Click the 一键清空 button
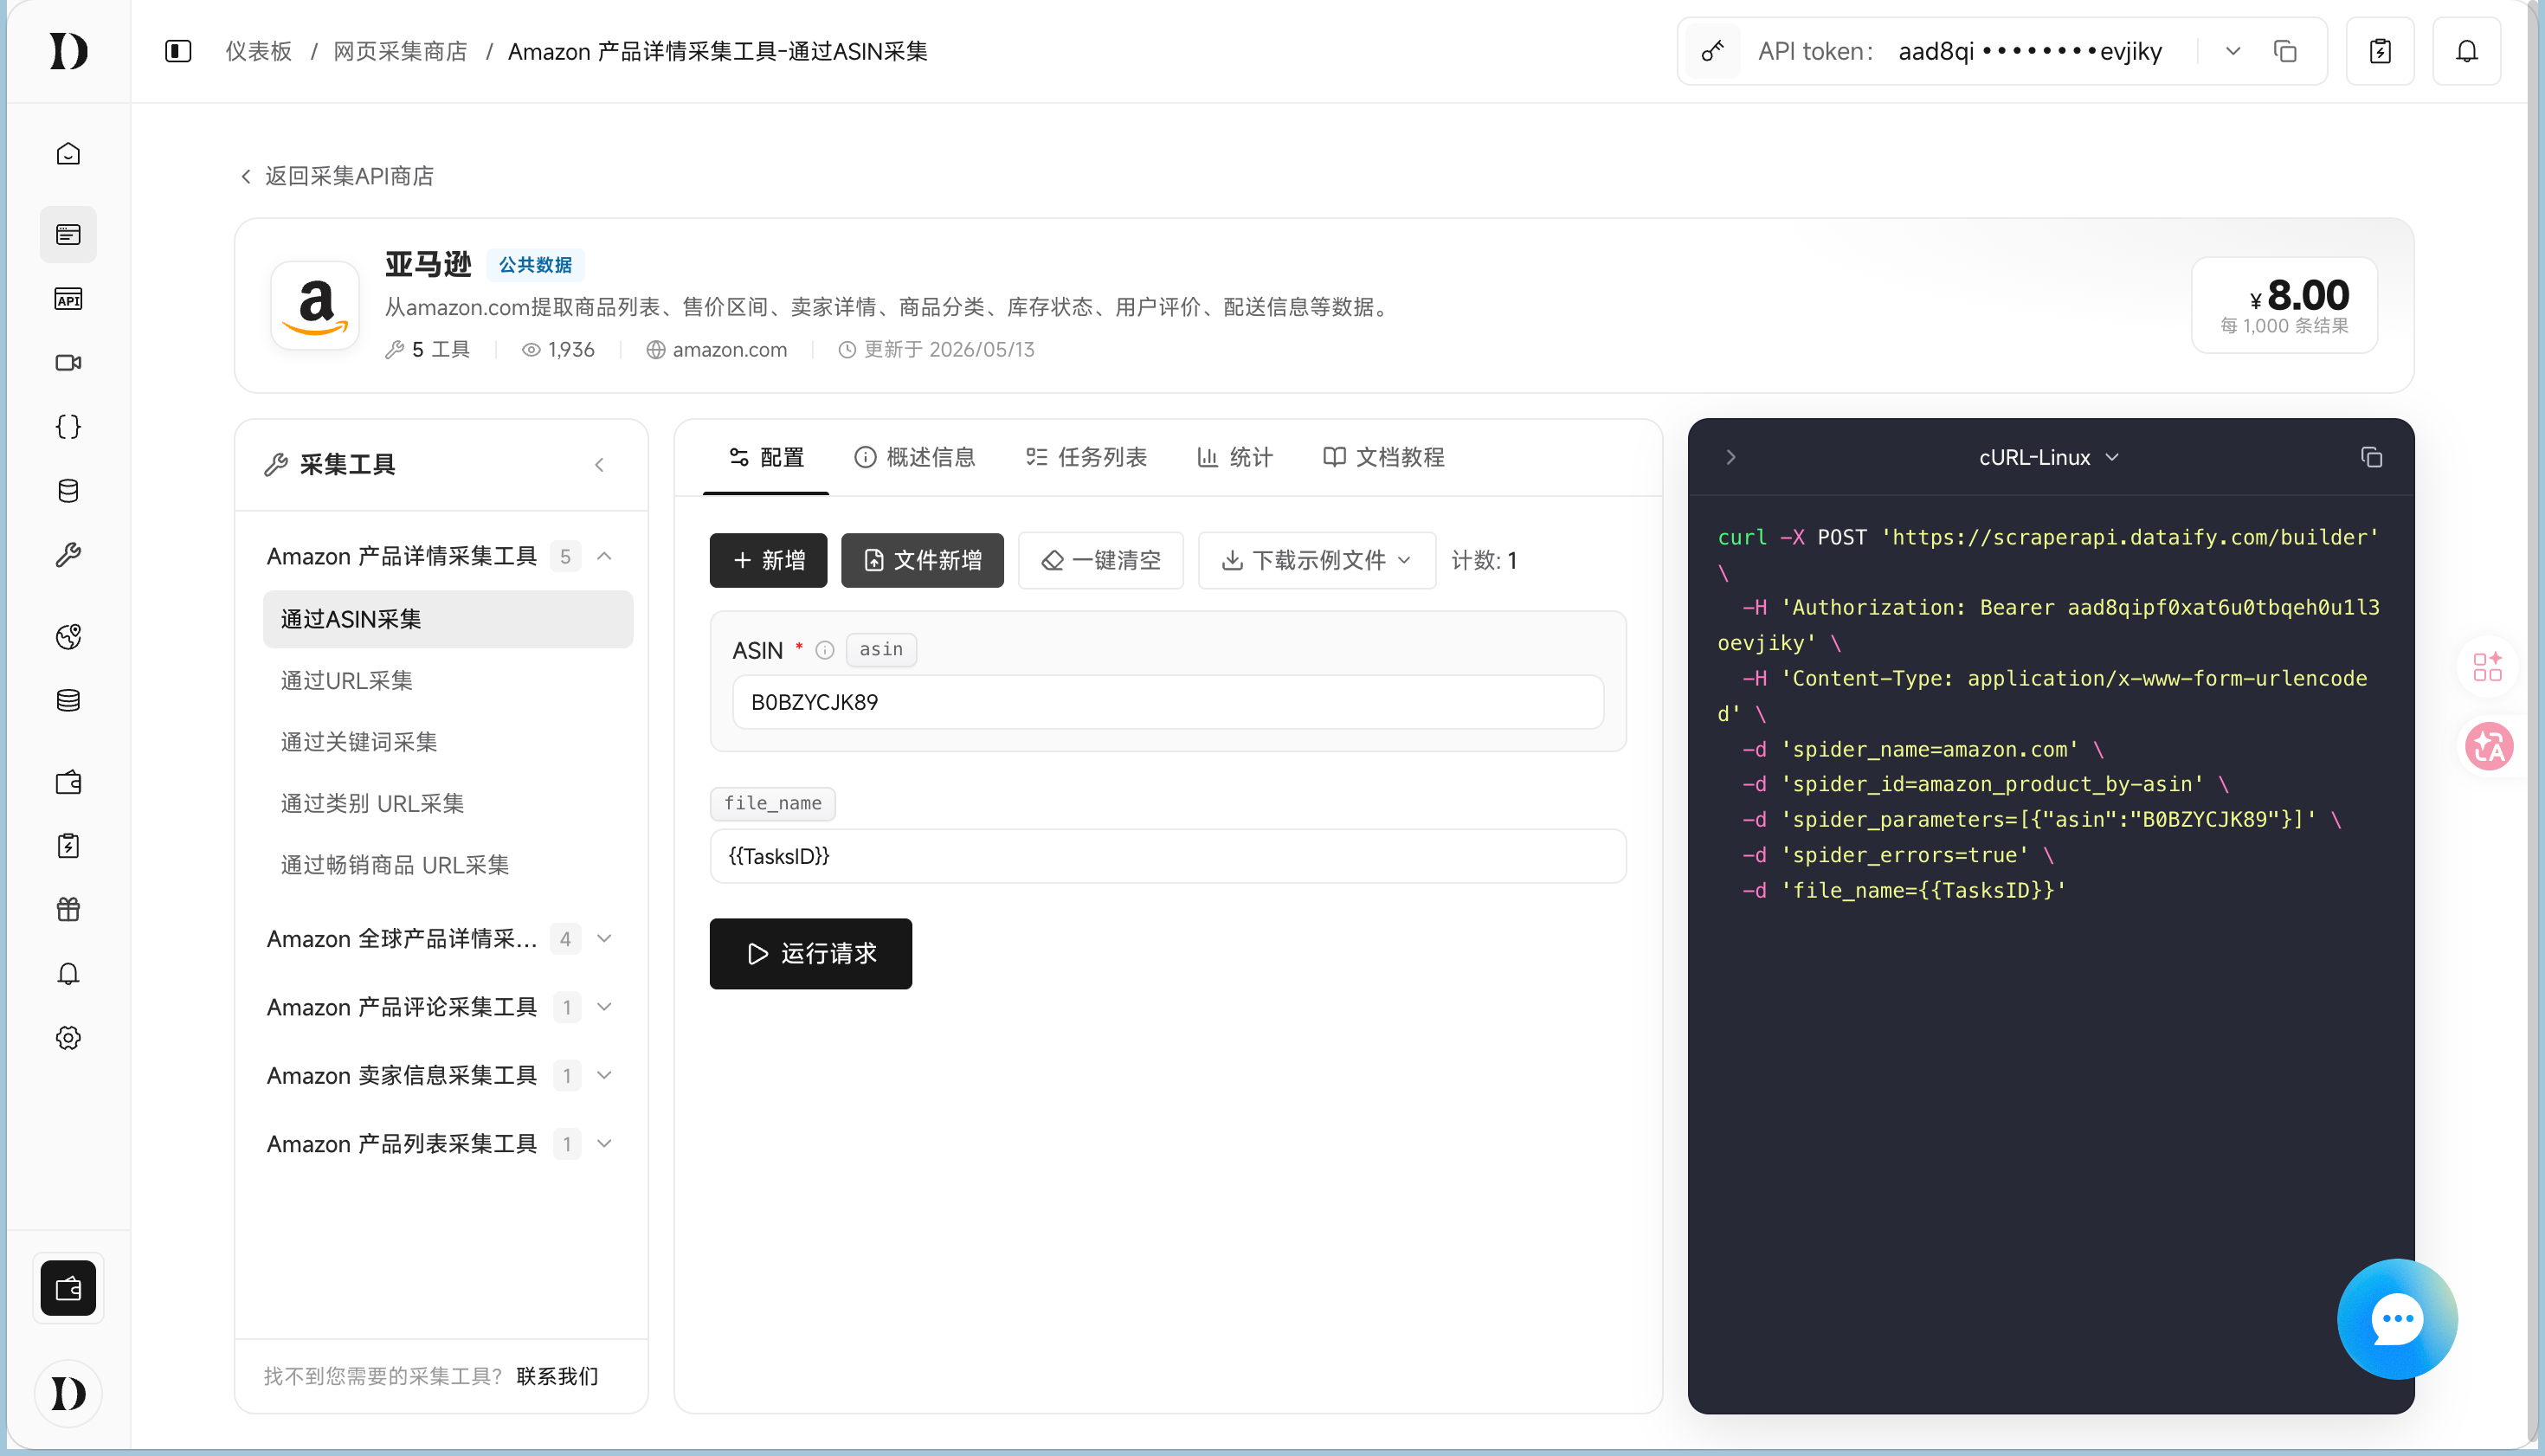Viewport: 2545px width, 1456px height. (x=1100, y=560)
